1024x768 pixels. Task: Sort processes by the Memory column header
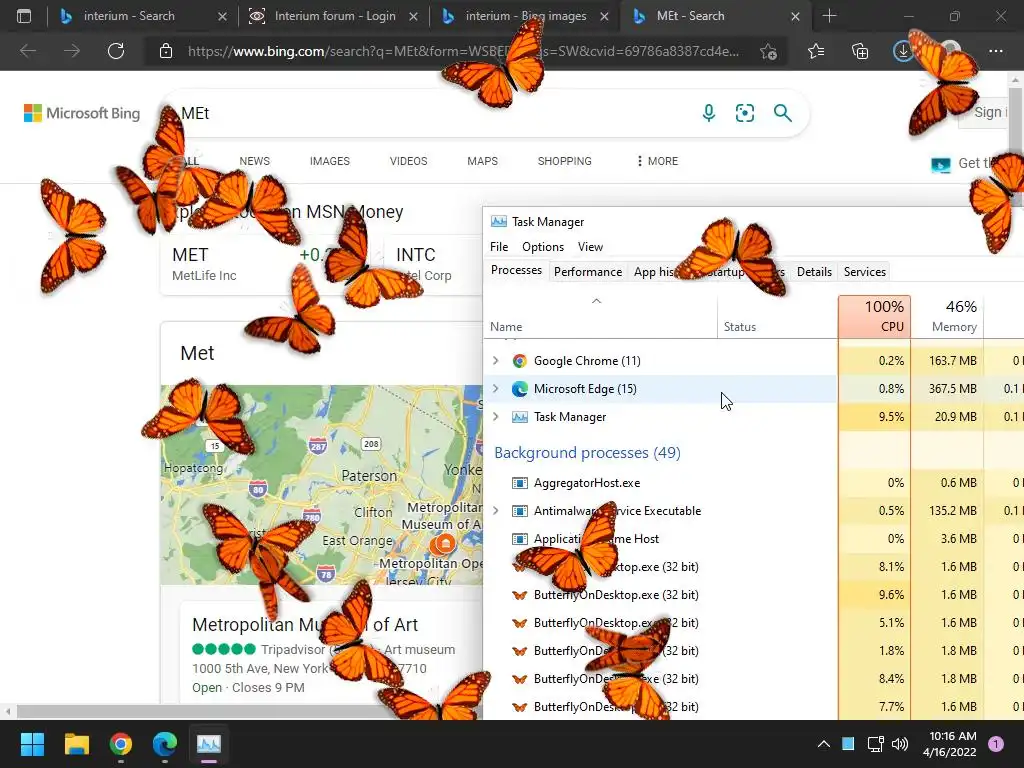[x=947, y=316]
